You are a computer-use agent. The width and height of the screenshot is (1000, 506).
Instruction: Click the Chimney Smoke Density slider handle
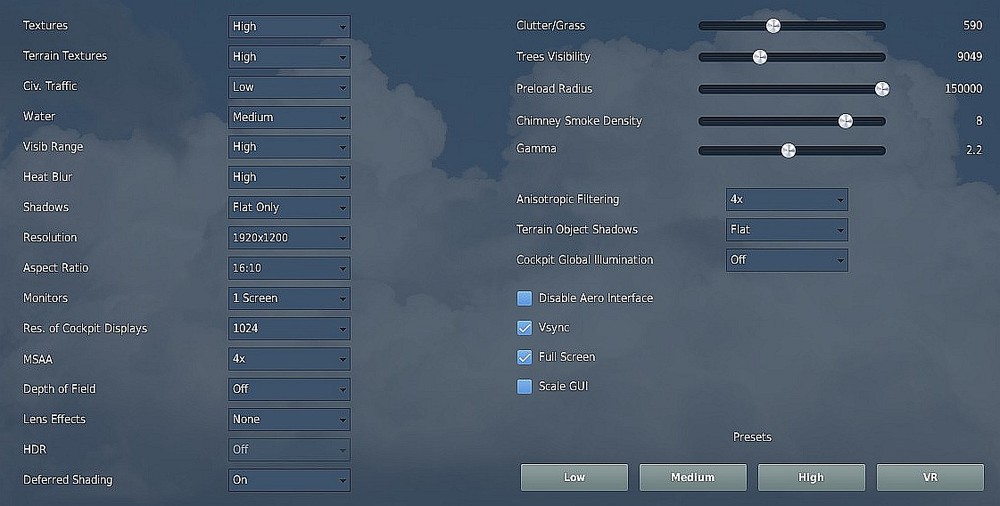coord(846,121)
